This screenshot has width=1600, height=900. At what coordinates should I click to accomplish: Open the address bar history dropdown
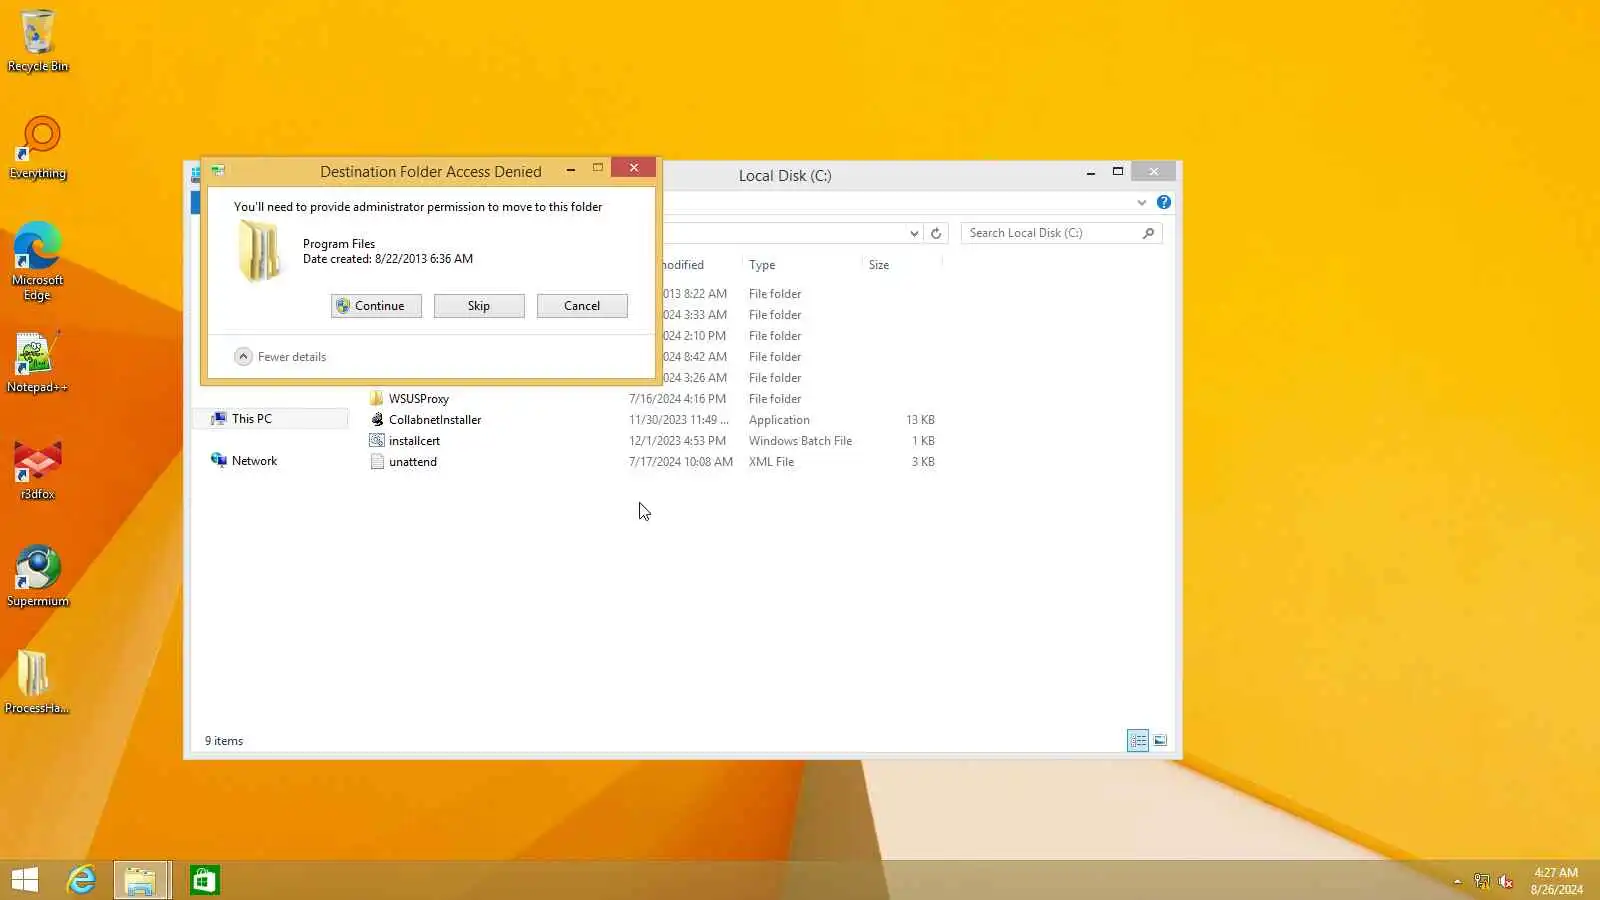pos(914,233)
